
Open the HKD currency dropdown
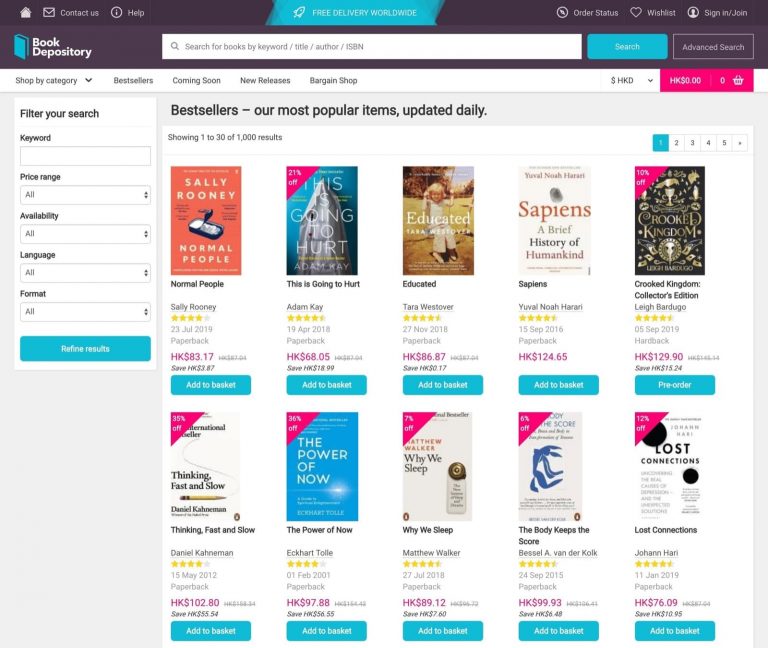(631, 80)
